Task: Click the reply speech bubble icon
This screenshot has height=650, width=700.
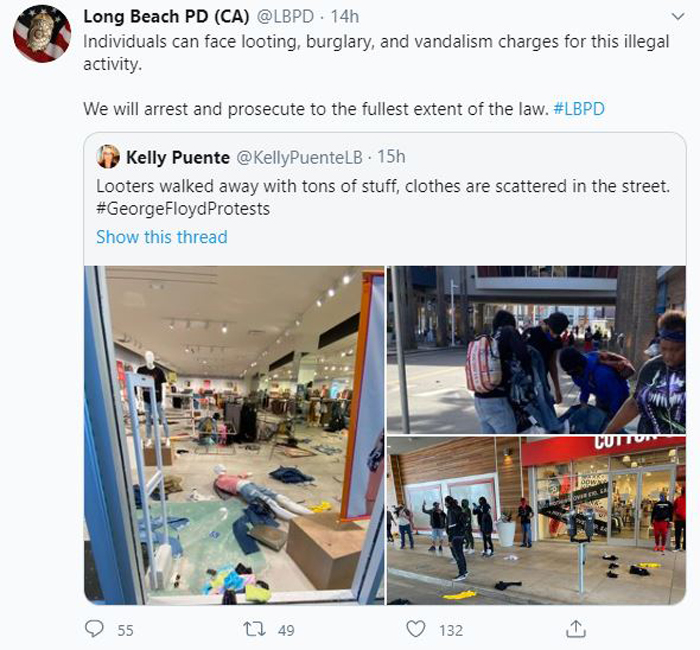Action: click(94, 629)
